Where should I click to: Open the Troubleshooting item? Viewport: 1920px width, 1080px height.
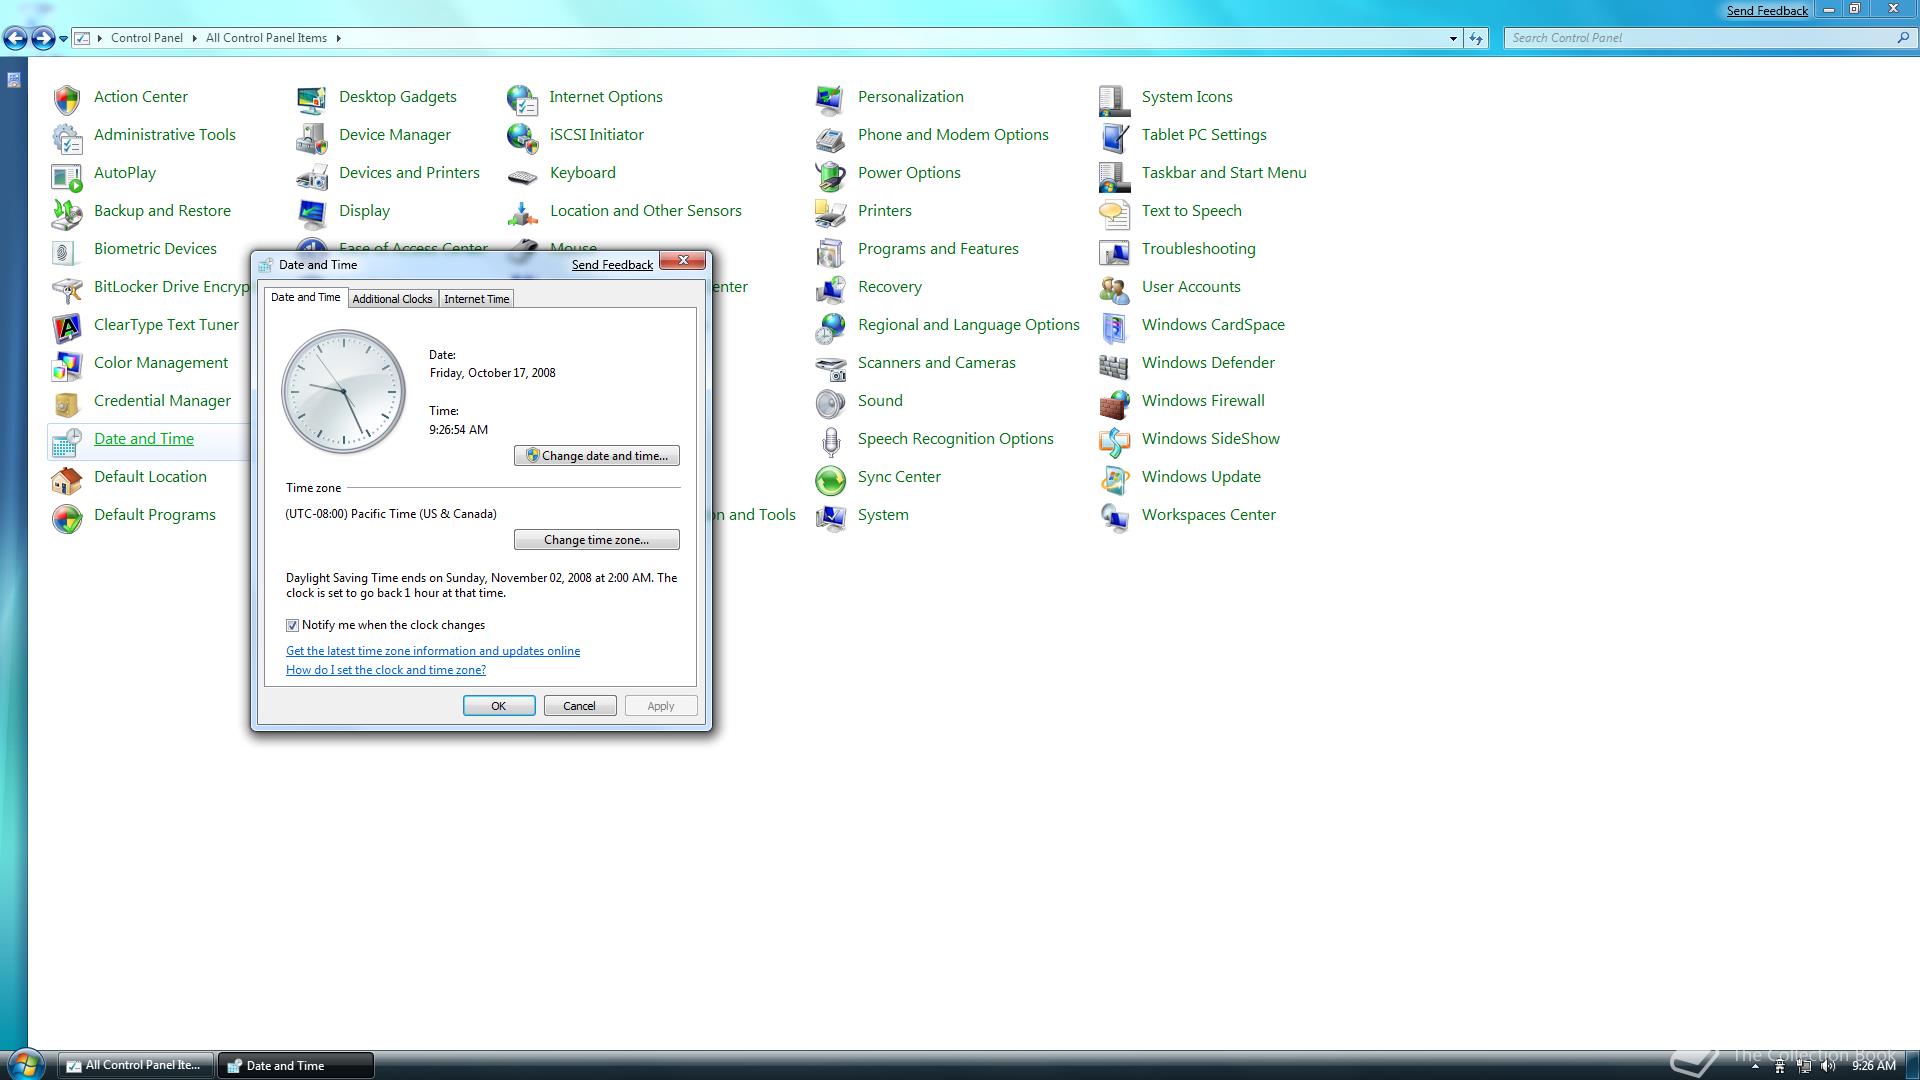point(1198,249)
